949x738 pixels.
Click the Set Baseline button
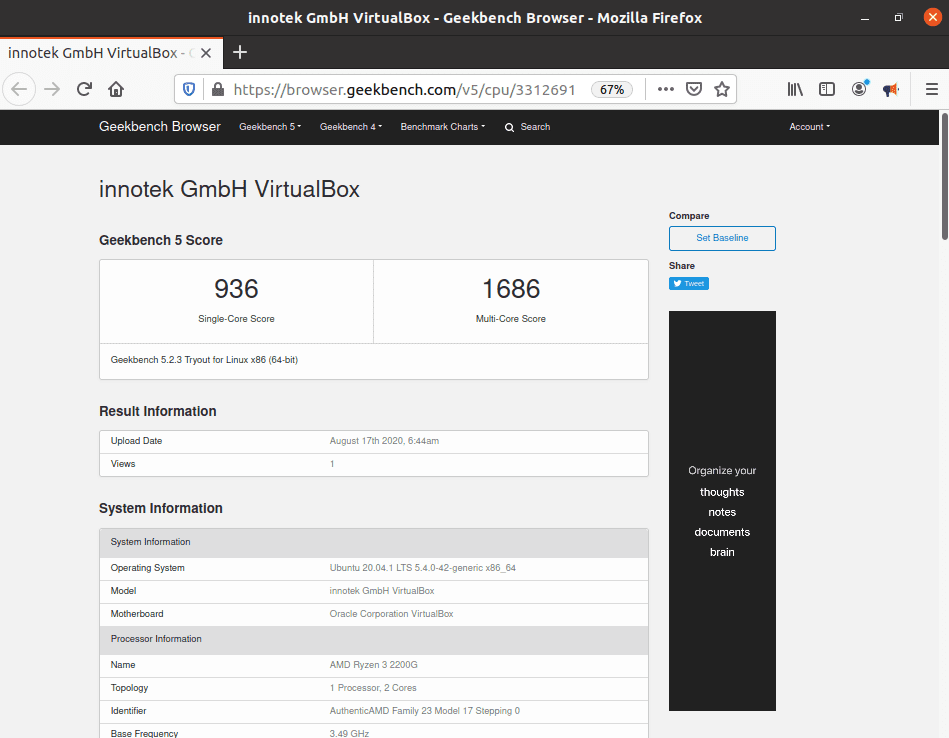(722, 238)
